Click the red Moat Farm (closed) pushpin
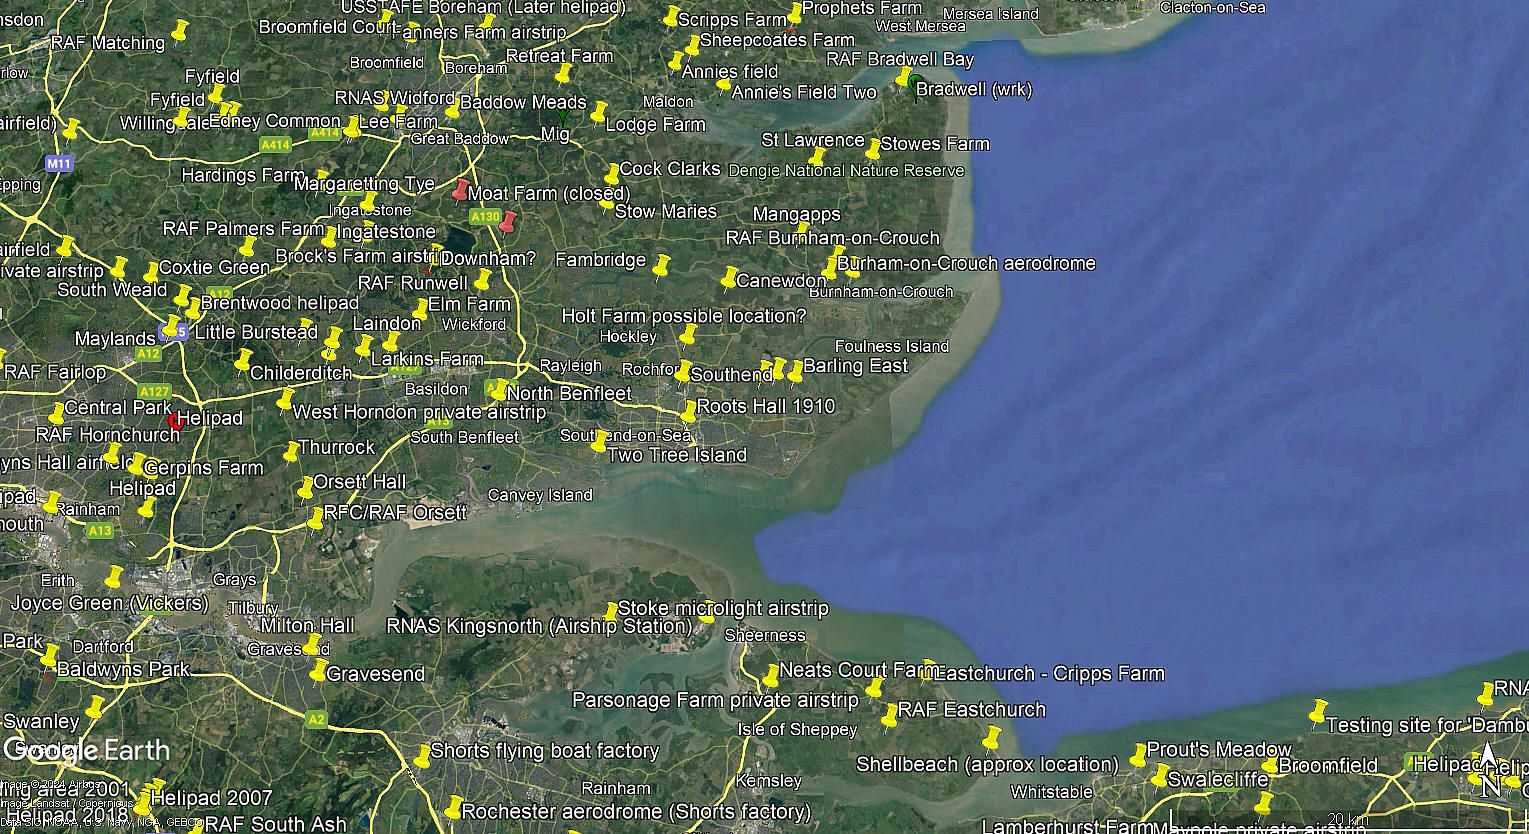The width and height of the screenshot is (1529, 834). tap(460, 190)
